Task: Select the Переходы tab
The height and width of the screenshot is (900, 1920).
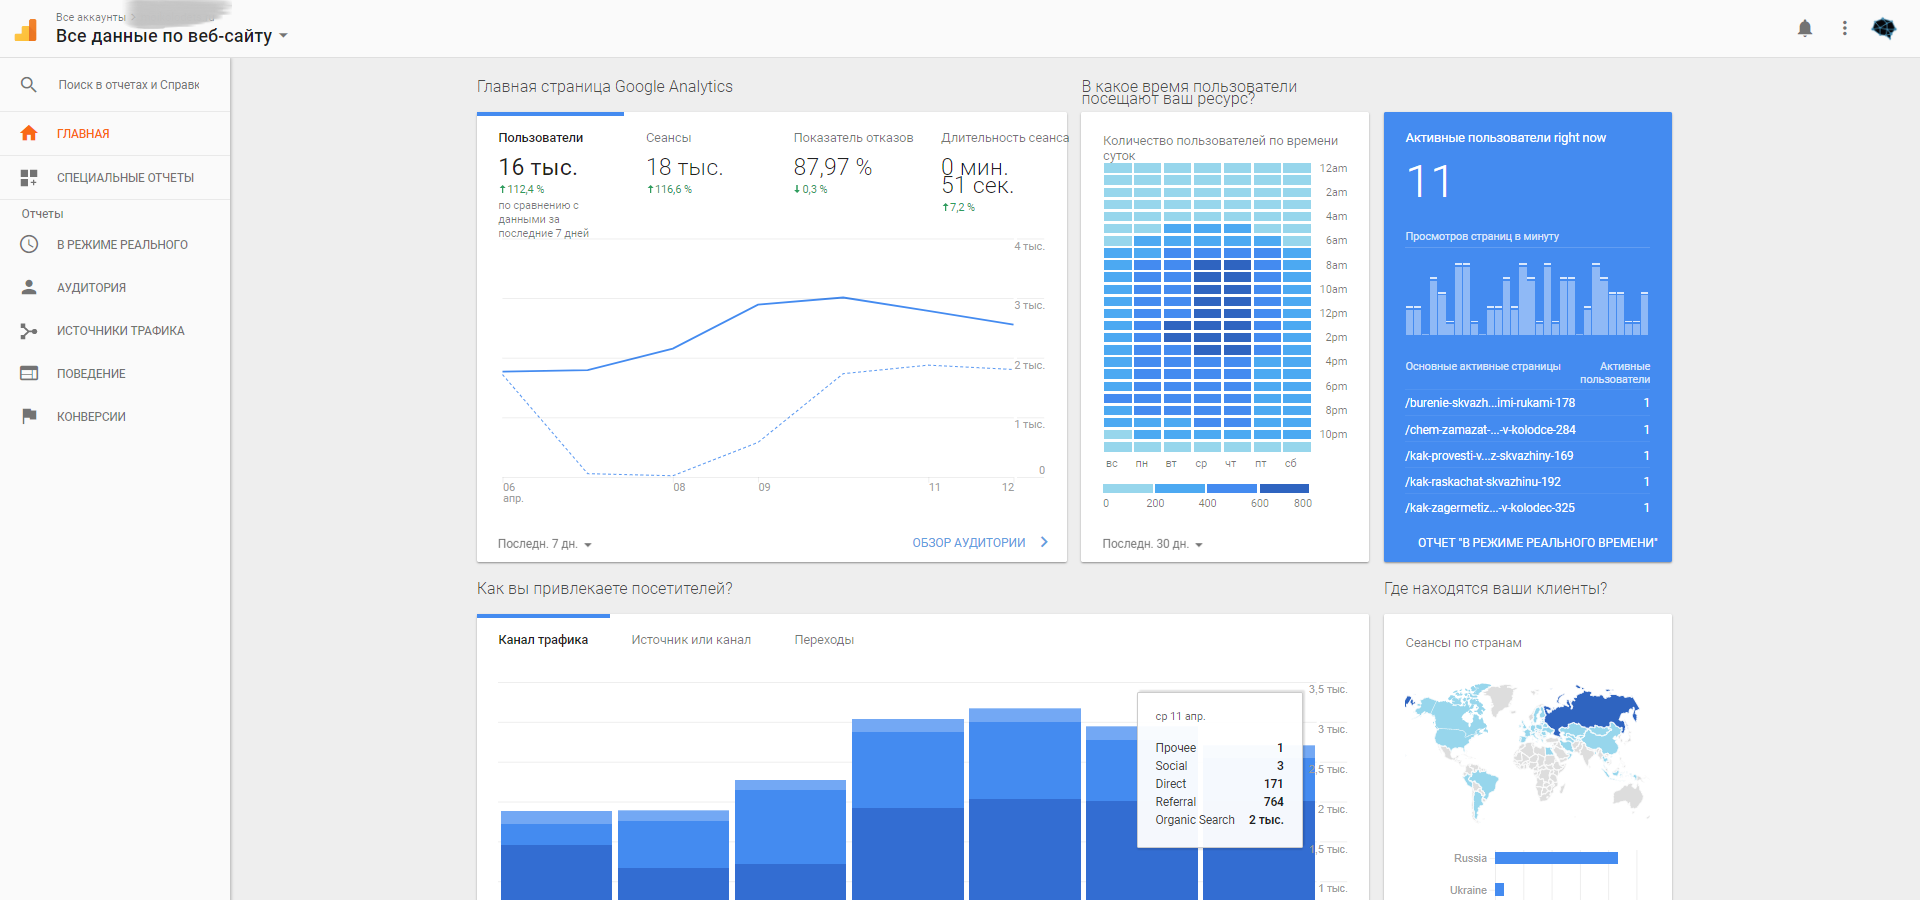Action: 824,640
